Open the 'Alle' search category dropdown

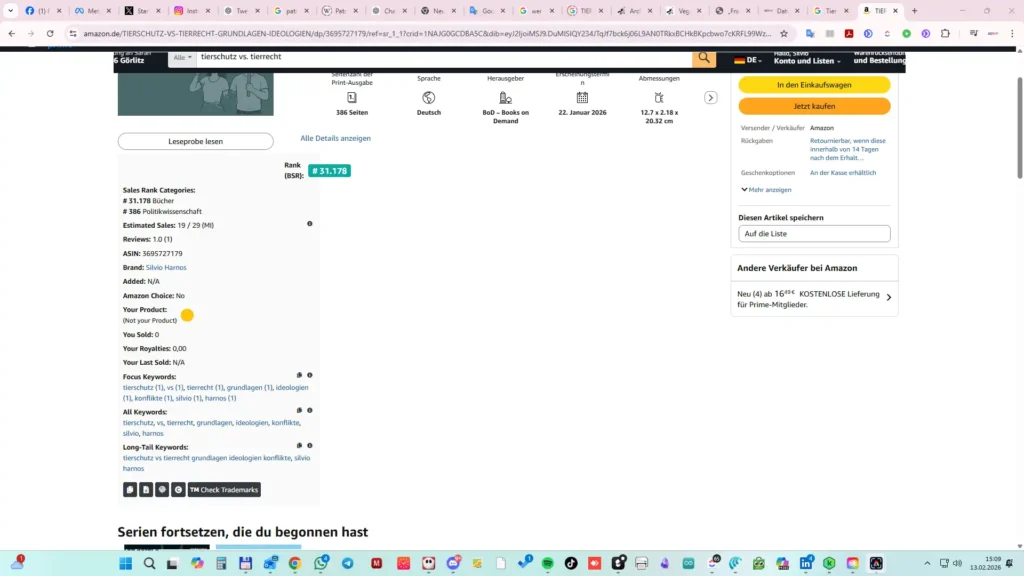(x=183, y=58)
